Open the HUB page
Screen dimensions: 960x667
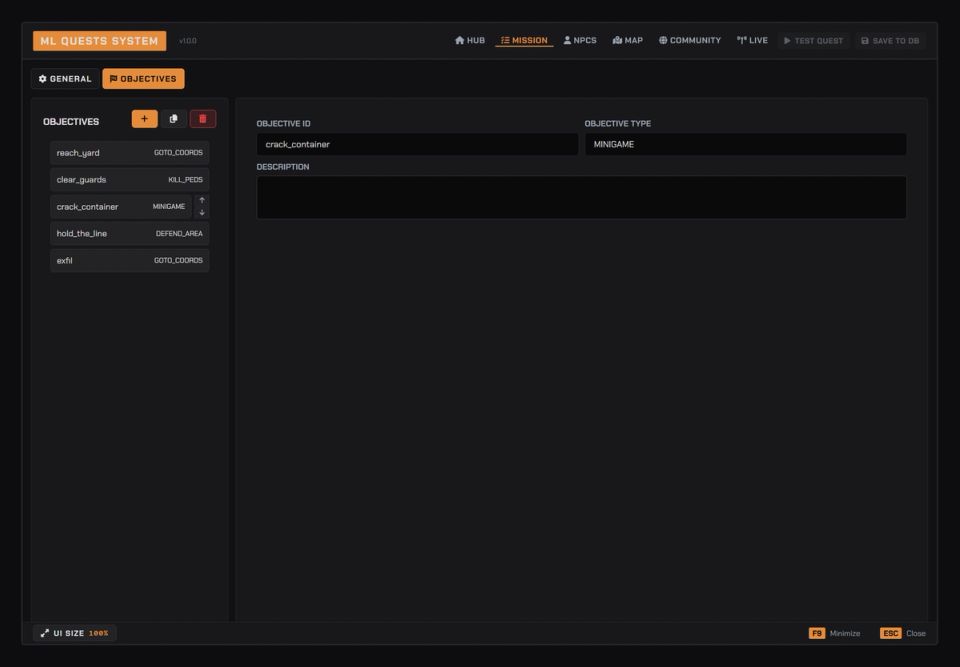(470, 40)
